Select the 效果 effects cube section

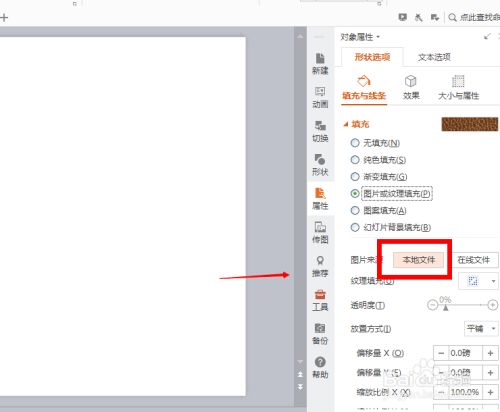point(411,88)
